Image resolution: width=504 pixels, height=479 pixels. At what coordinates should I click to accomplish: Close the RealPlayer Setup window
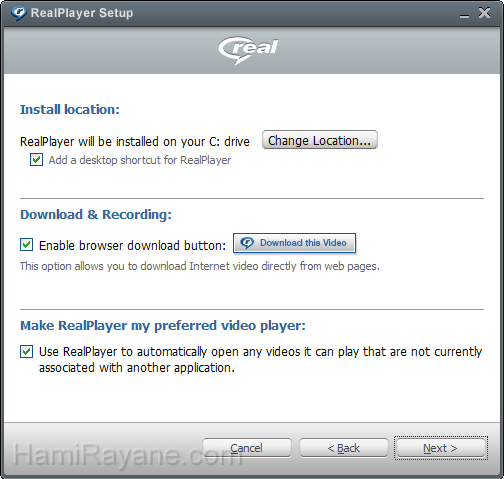coord(484,13)
